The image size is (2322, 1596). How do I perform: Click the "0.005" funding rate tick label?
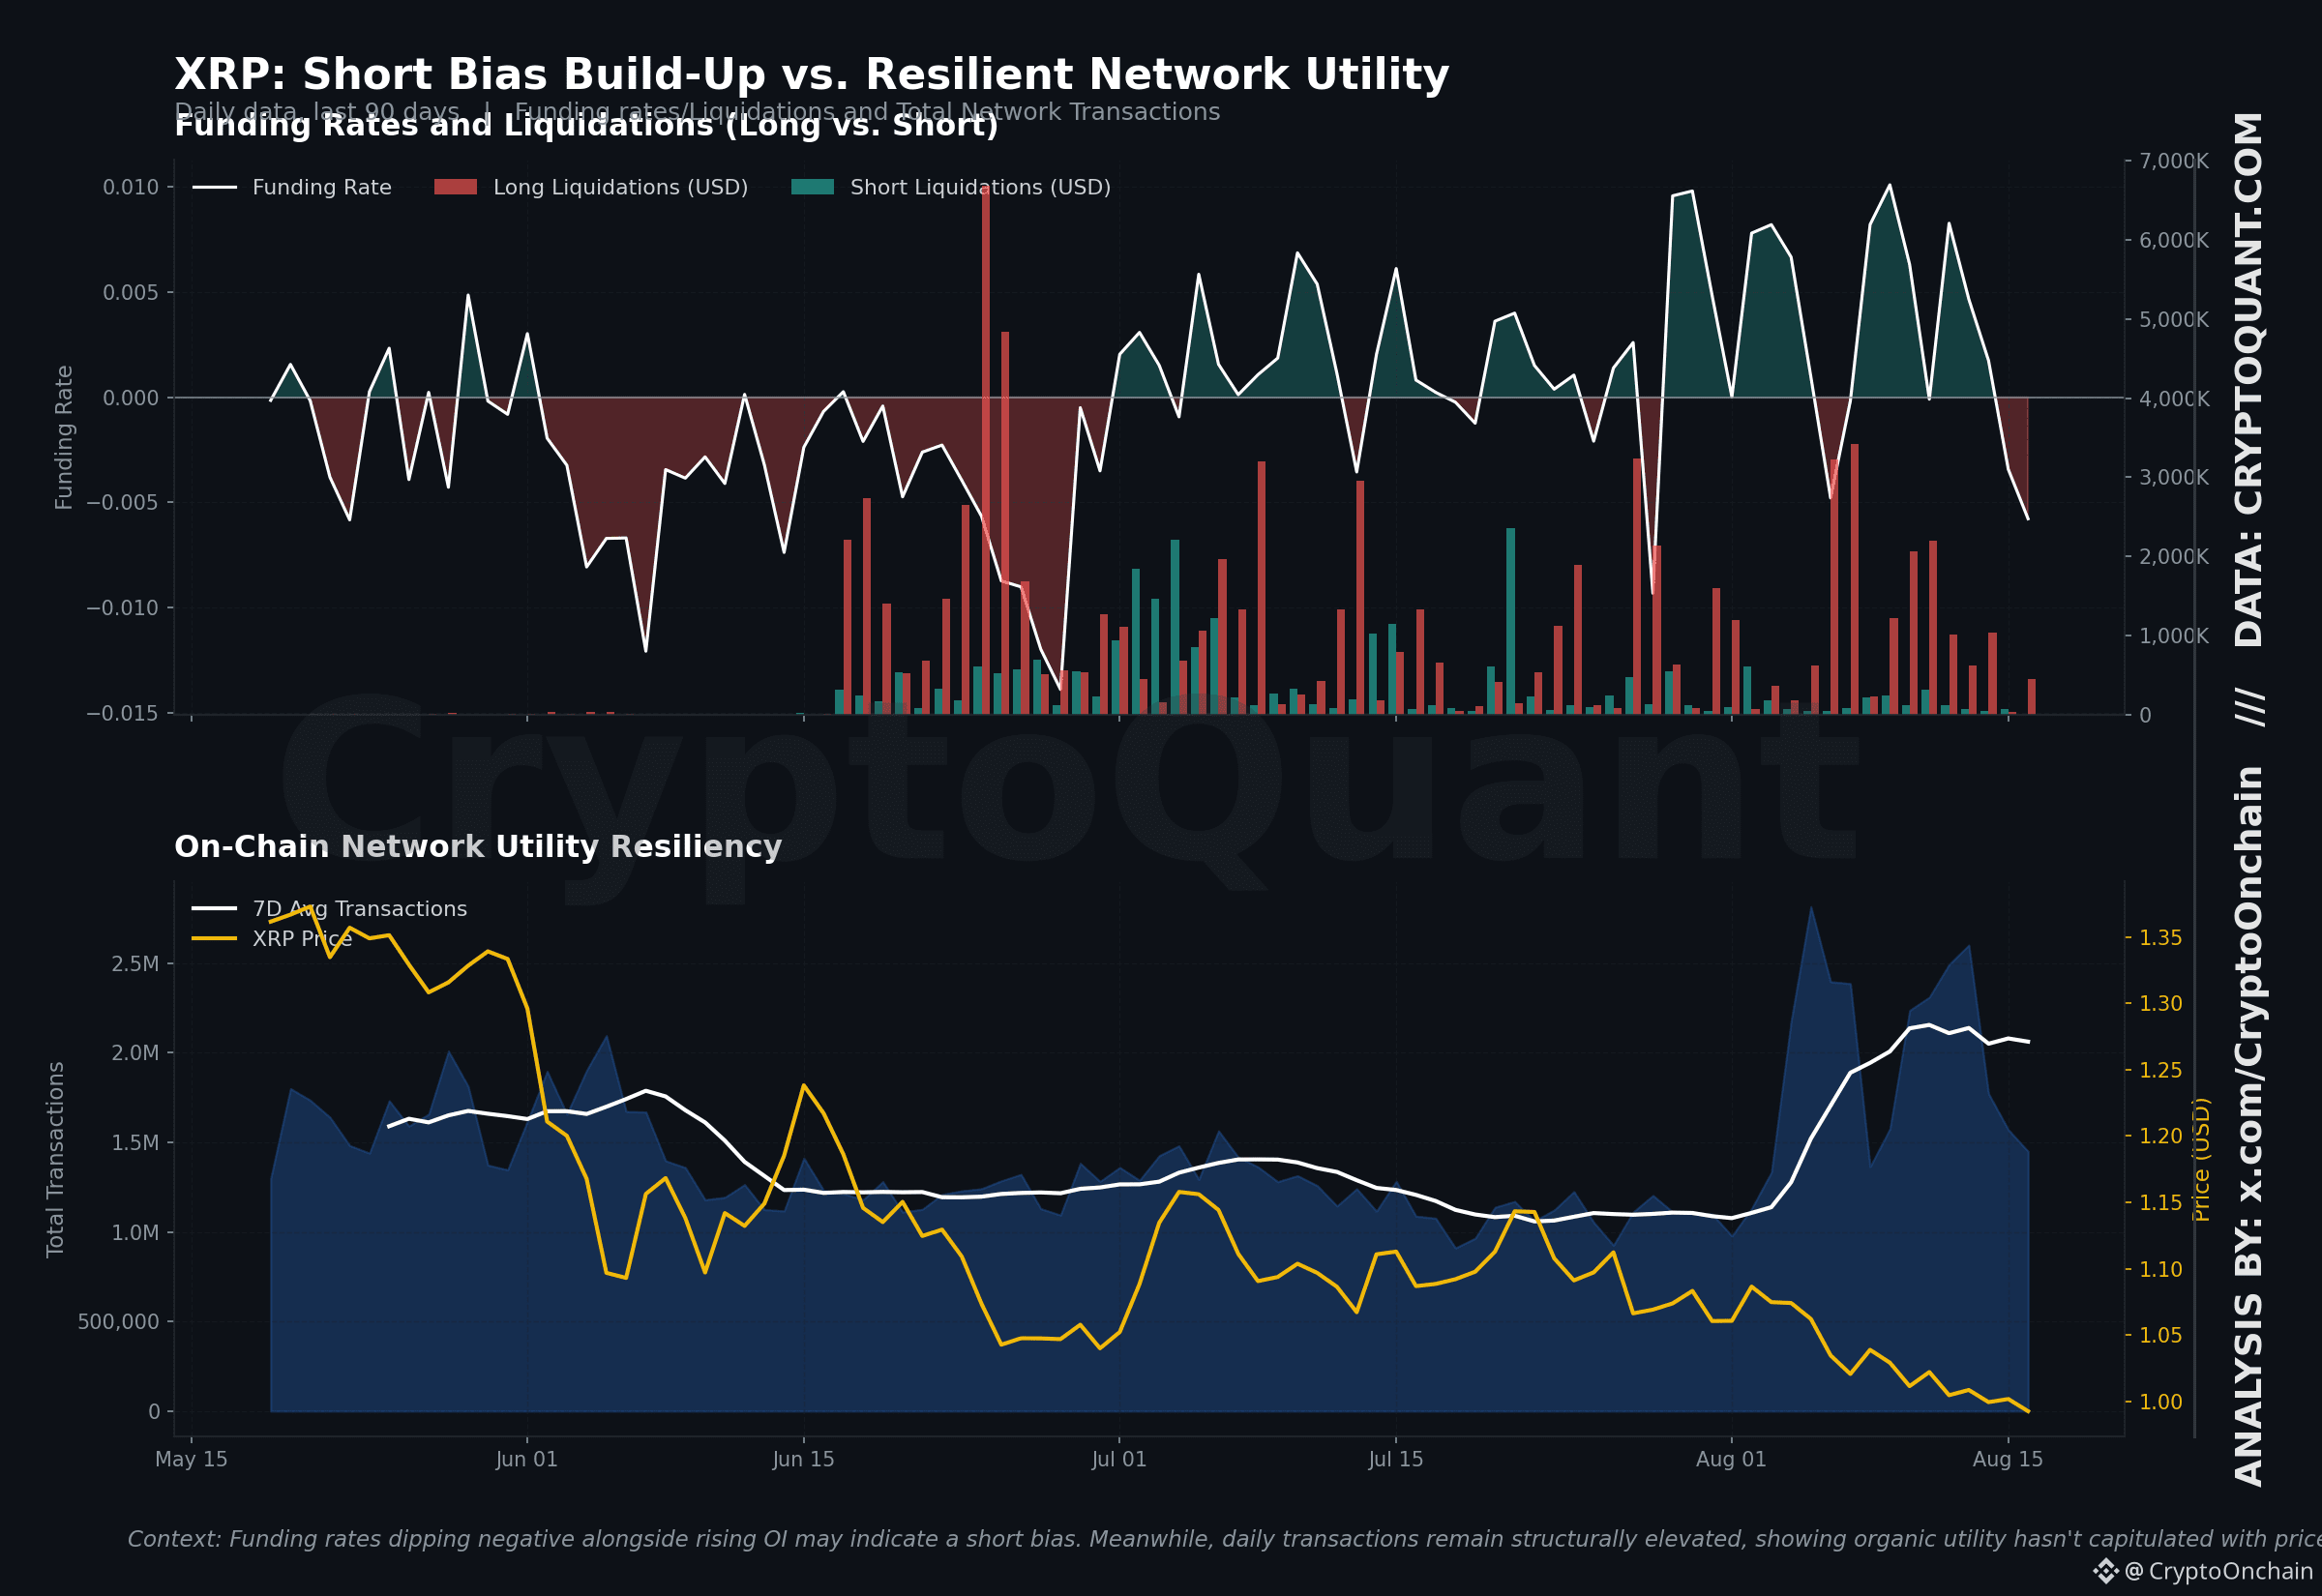pyautogui.click(x=130, y=292)
